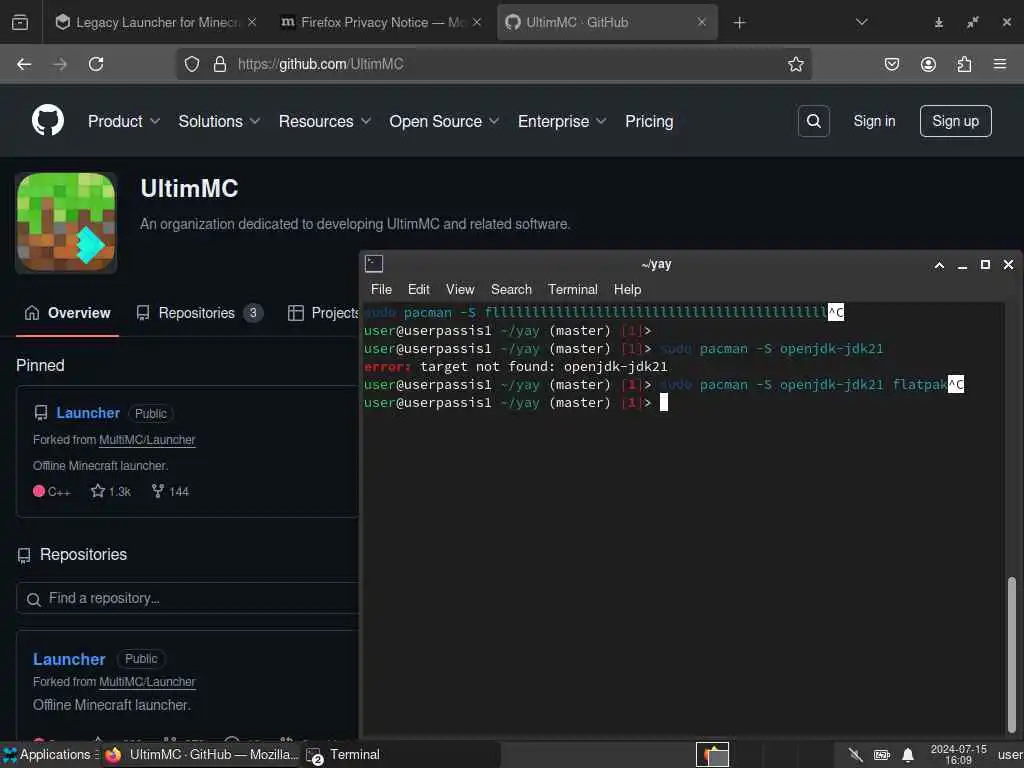Expand the Resources dropdown menu
The image size is (1024, 768).
pos(325,121)
